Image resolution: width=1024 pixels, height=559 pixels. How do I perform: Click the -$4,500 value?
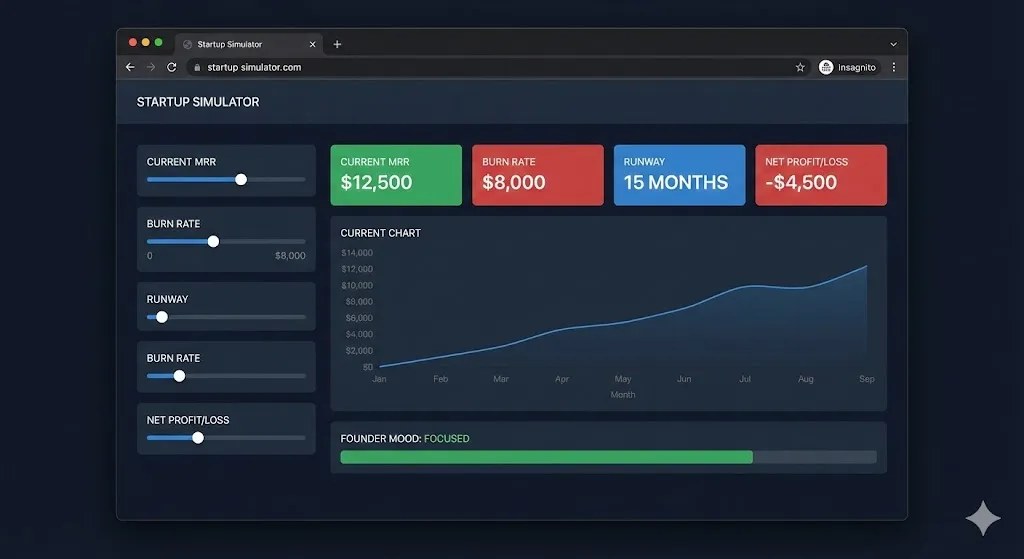(801, 182)
